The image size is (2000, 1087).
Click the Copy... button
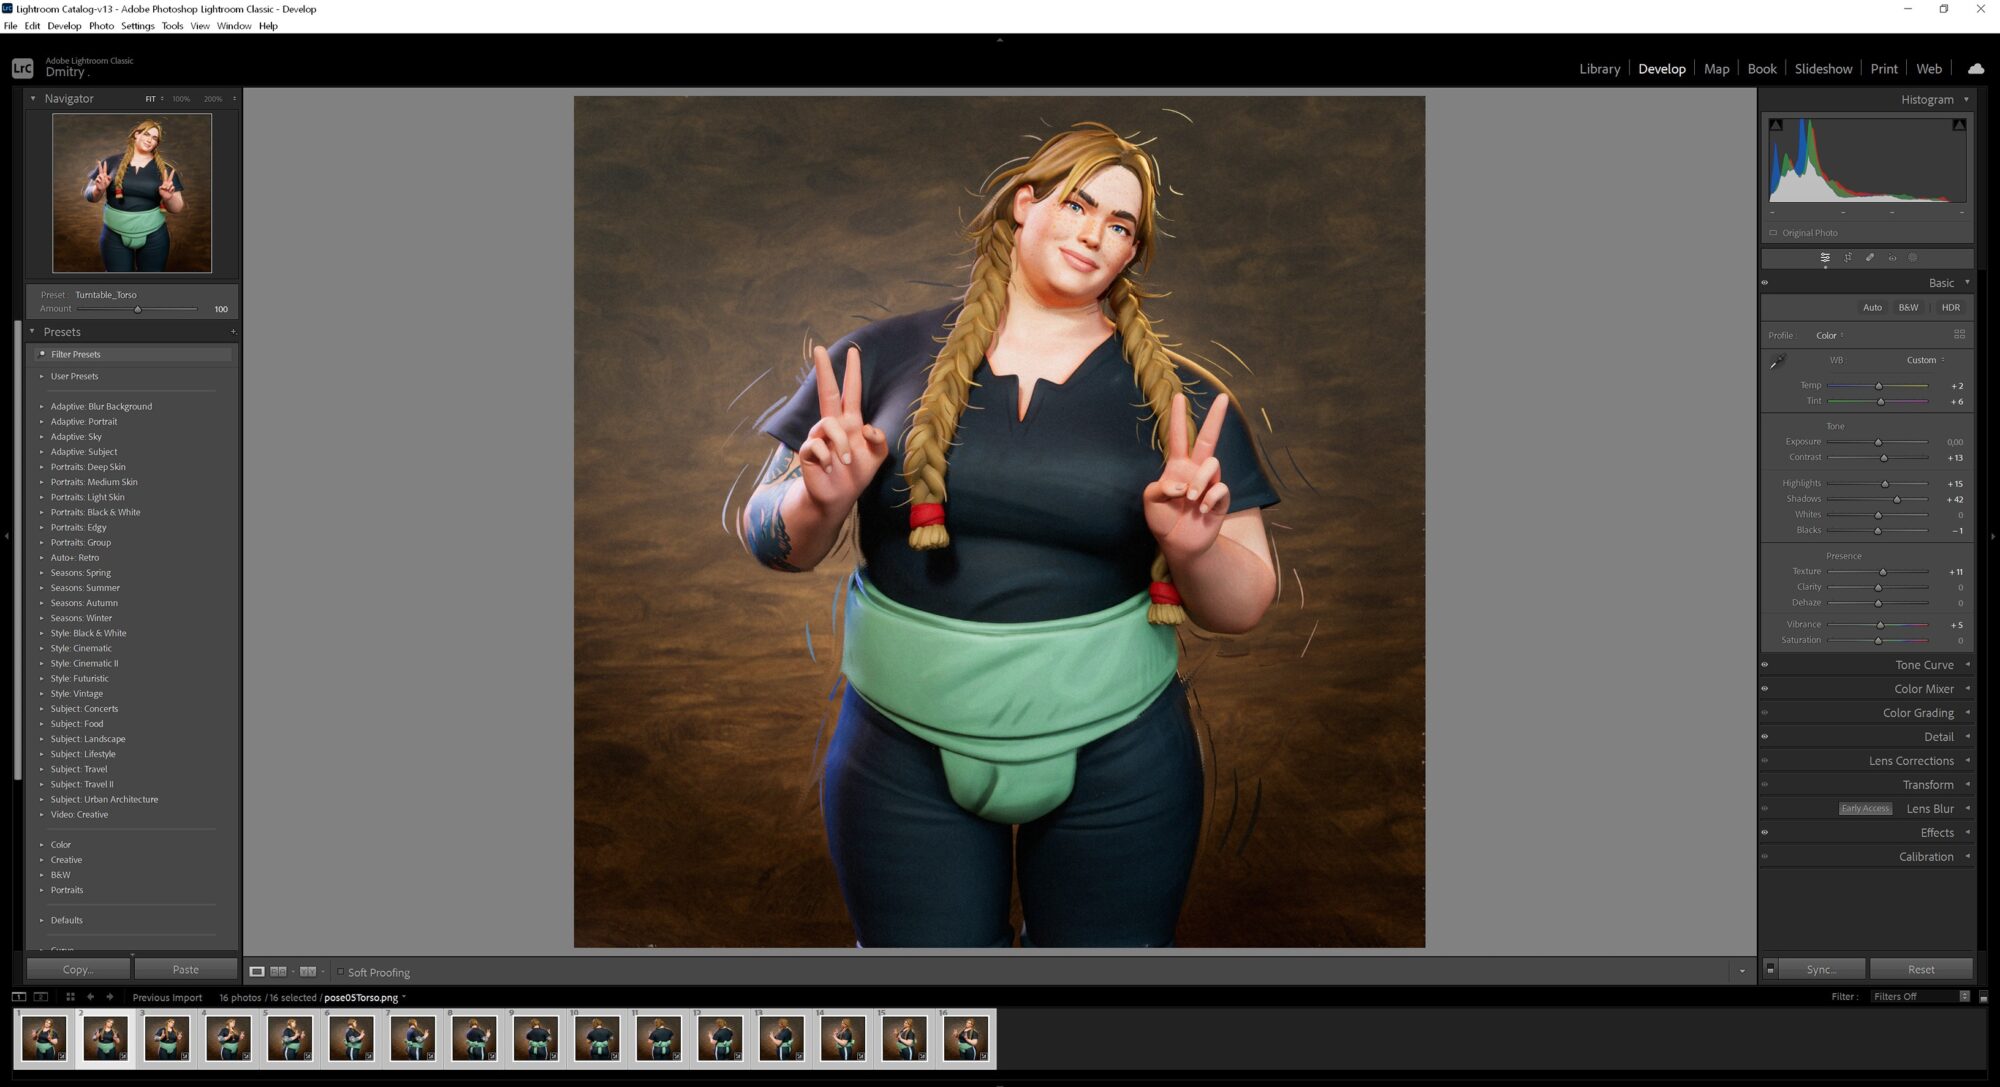click(x=78, y=969)
